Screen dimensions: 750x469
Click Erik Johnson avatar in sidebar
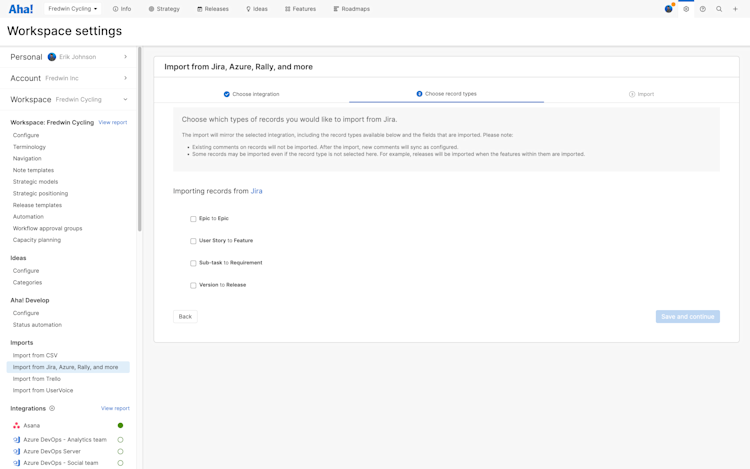[x=52, y=57]
